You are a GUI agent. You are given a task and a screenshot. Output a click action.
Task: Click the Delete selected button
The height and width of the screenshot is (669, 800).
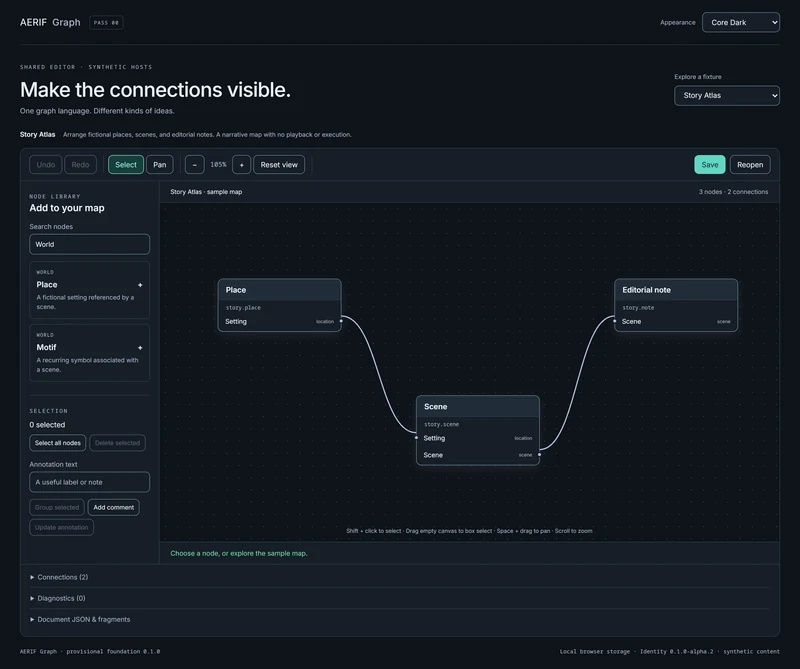[117, 443]
